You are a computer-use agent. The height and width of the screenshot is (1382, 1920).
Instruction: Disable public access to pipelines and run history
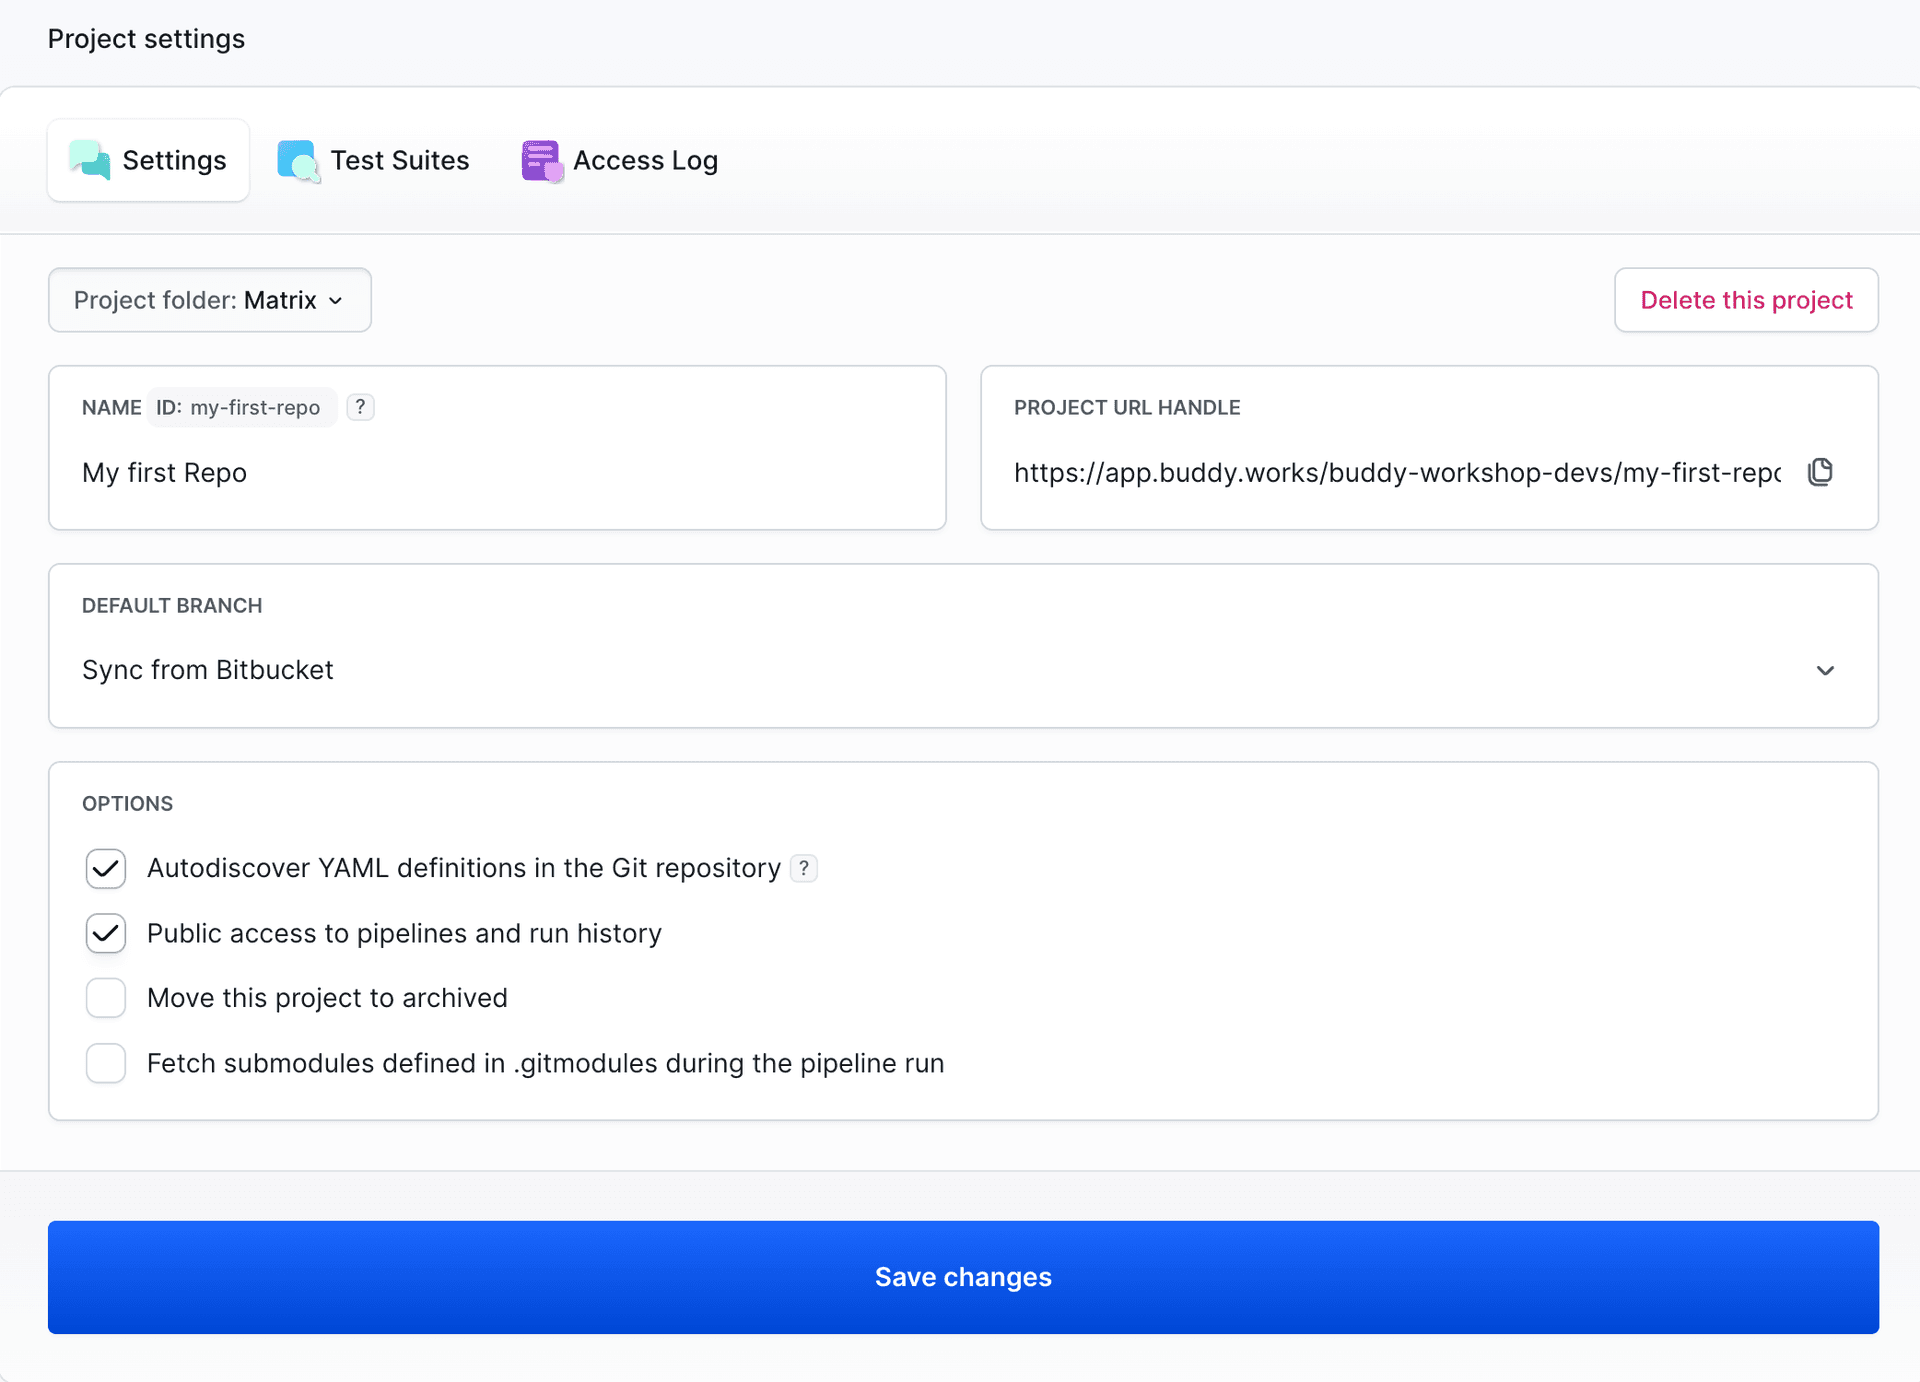pos(105,933)
